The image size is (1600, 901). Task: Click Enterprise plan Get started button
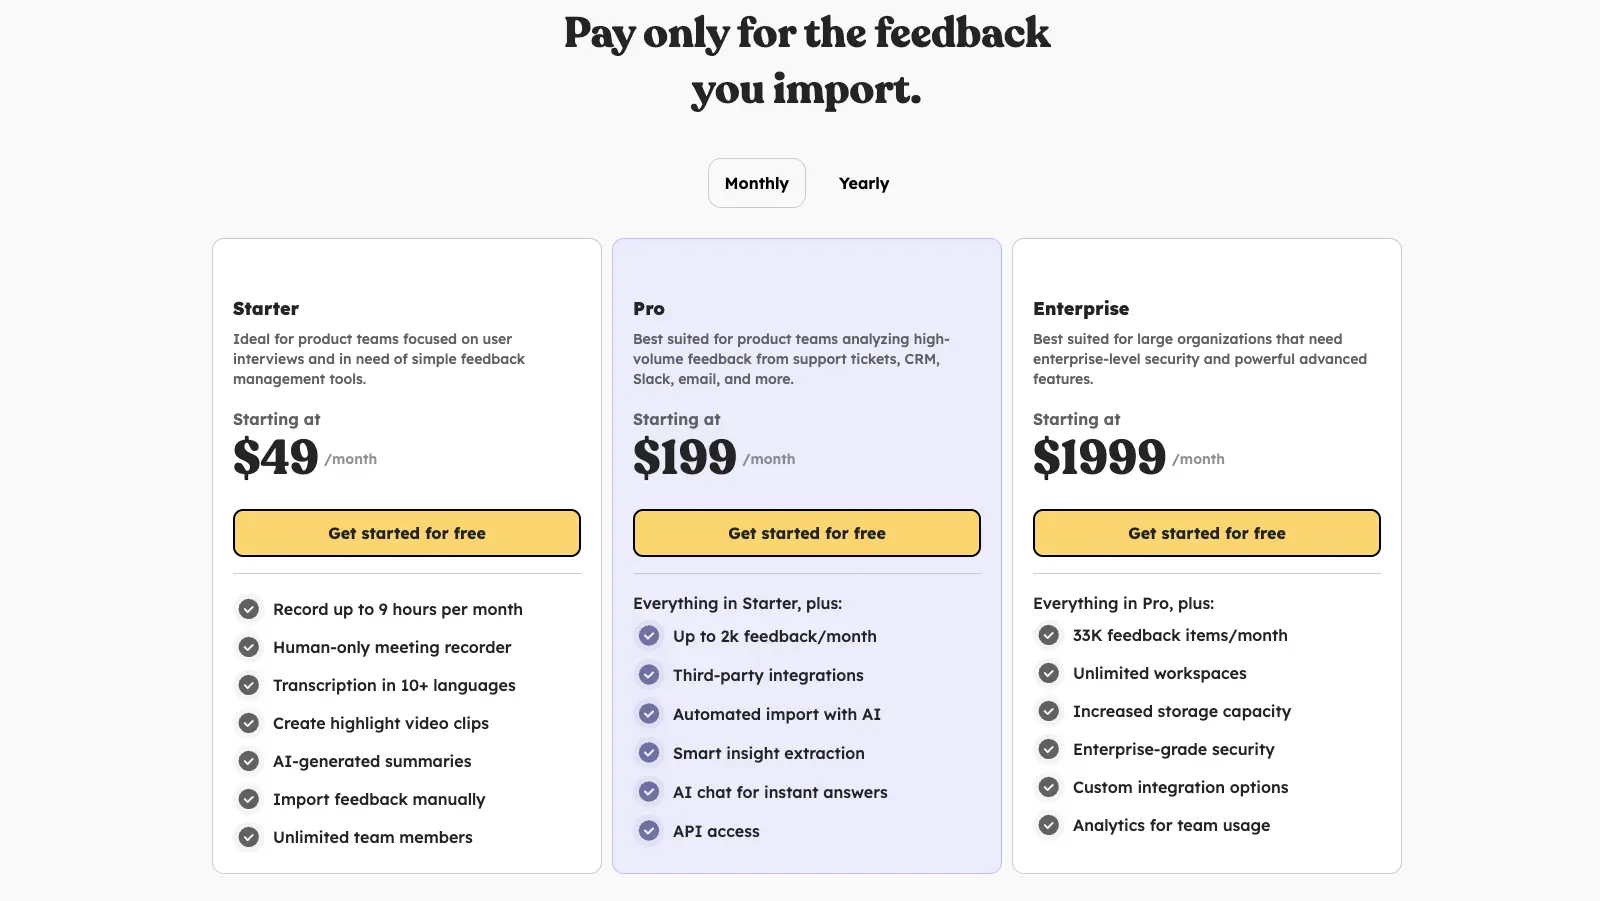(x=1207, y=533)
